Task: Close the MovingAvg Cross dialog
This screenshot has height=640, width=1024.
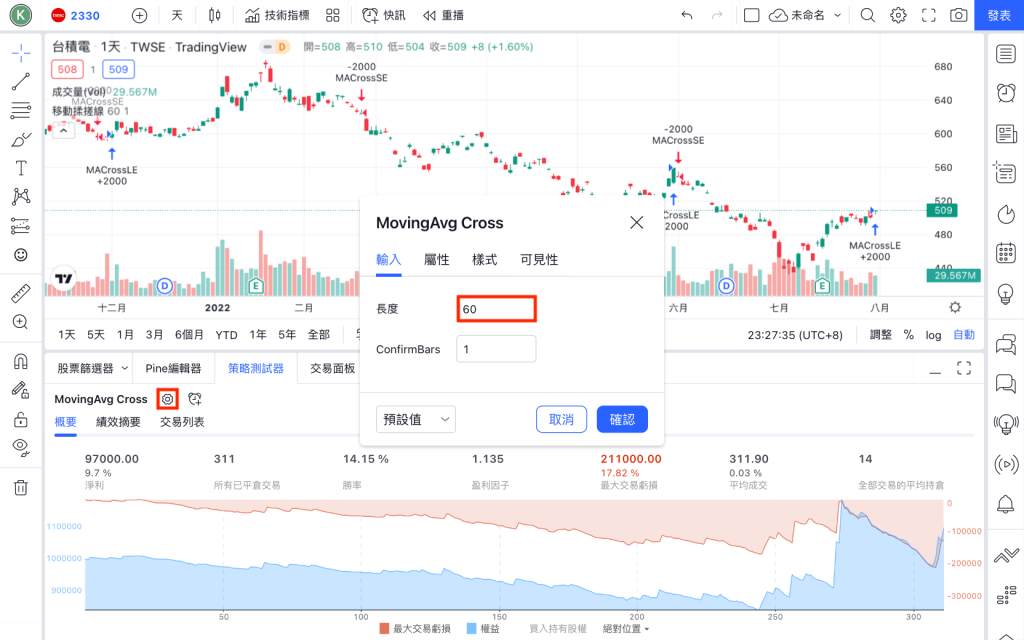Action: pos(637,223)
